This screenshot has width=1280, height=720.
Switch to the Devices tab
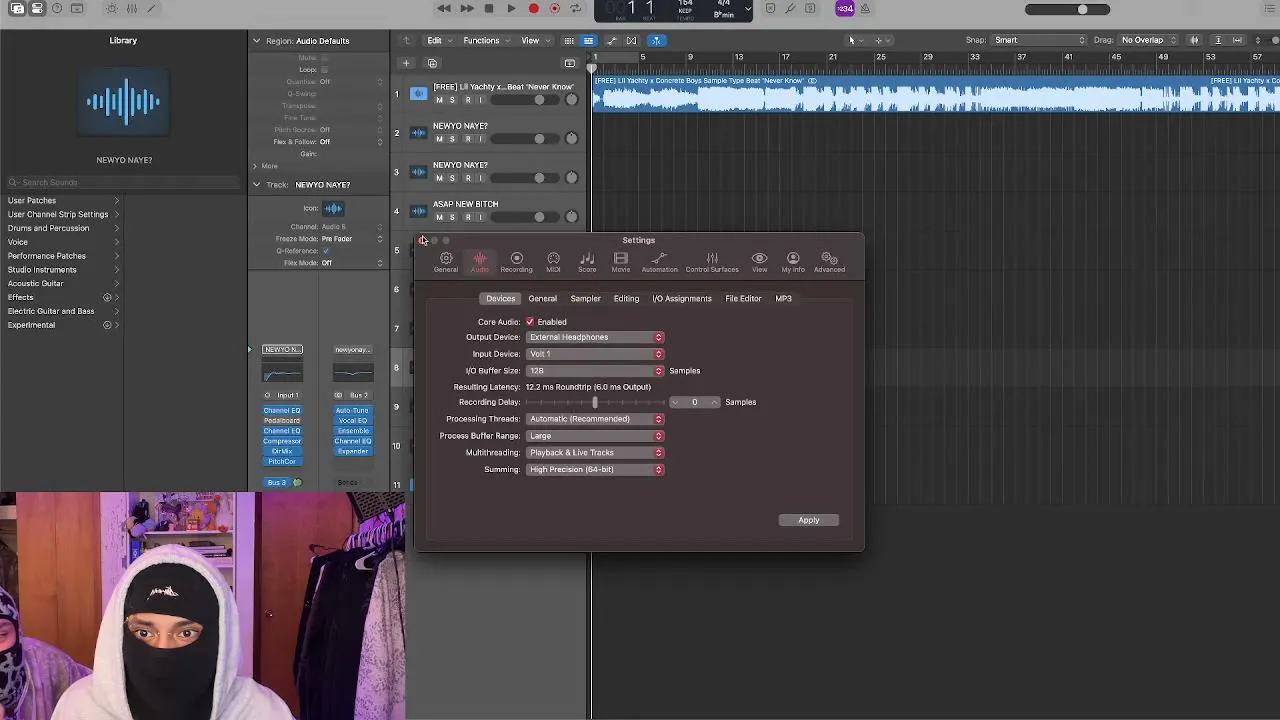pos(500,298)
